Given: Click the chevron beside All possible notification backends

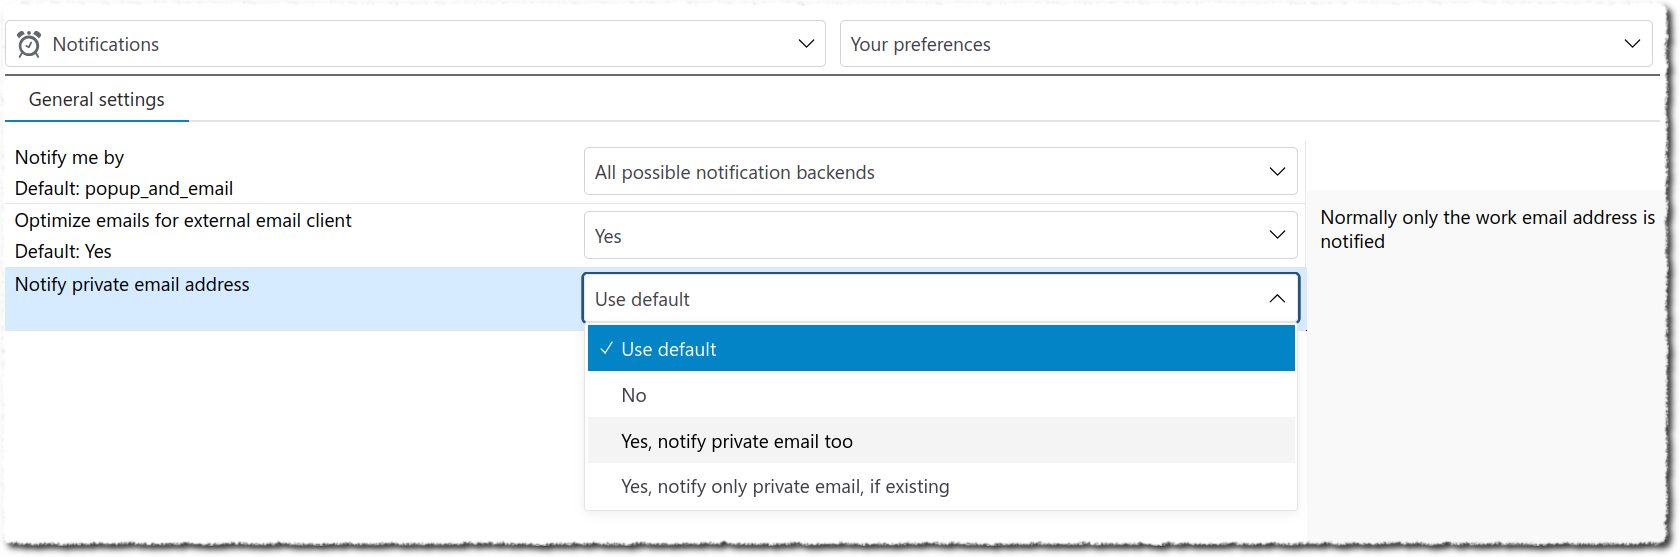Looking at the screenshot, I should pyautogui.click(x=1277, y=172).
